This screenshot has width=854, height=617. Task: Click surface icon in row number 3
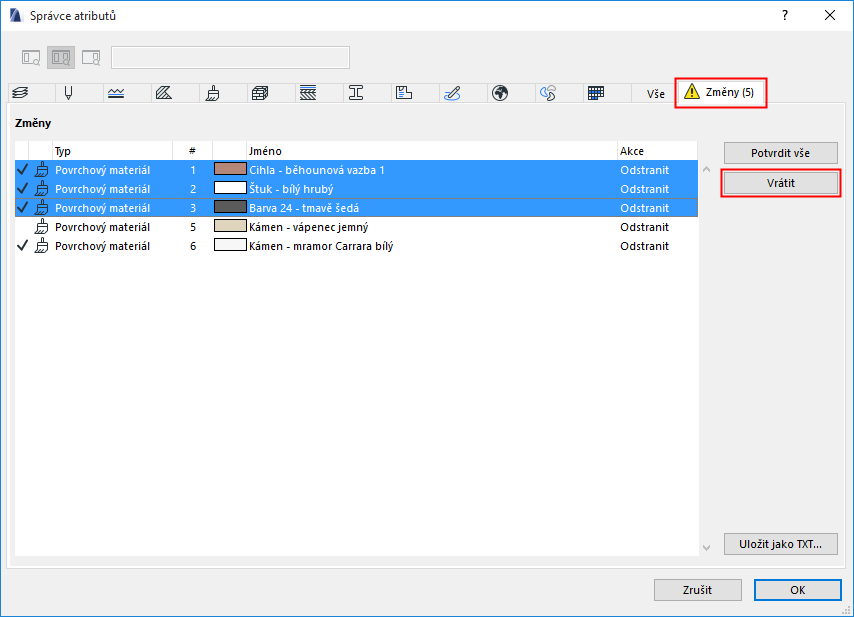[41, 208]
